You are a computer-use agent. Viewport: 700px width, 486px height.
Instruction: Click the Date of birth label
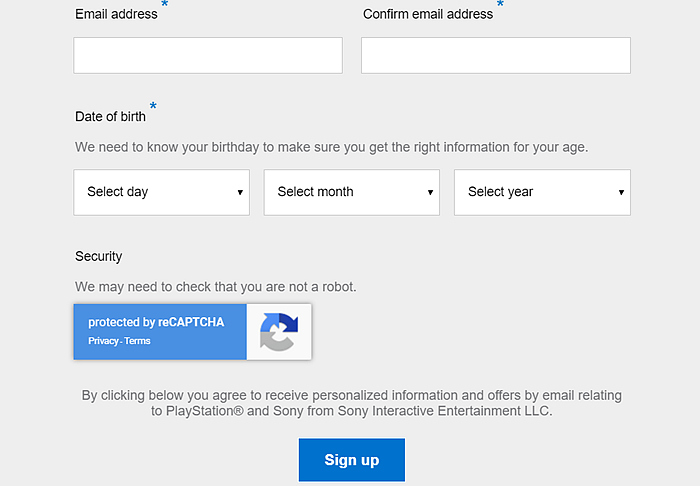click(x=110, y=116)
